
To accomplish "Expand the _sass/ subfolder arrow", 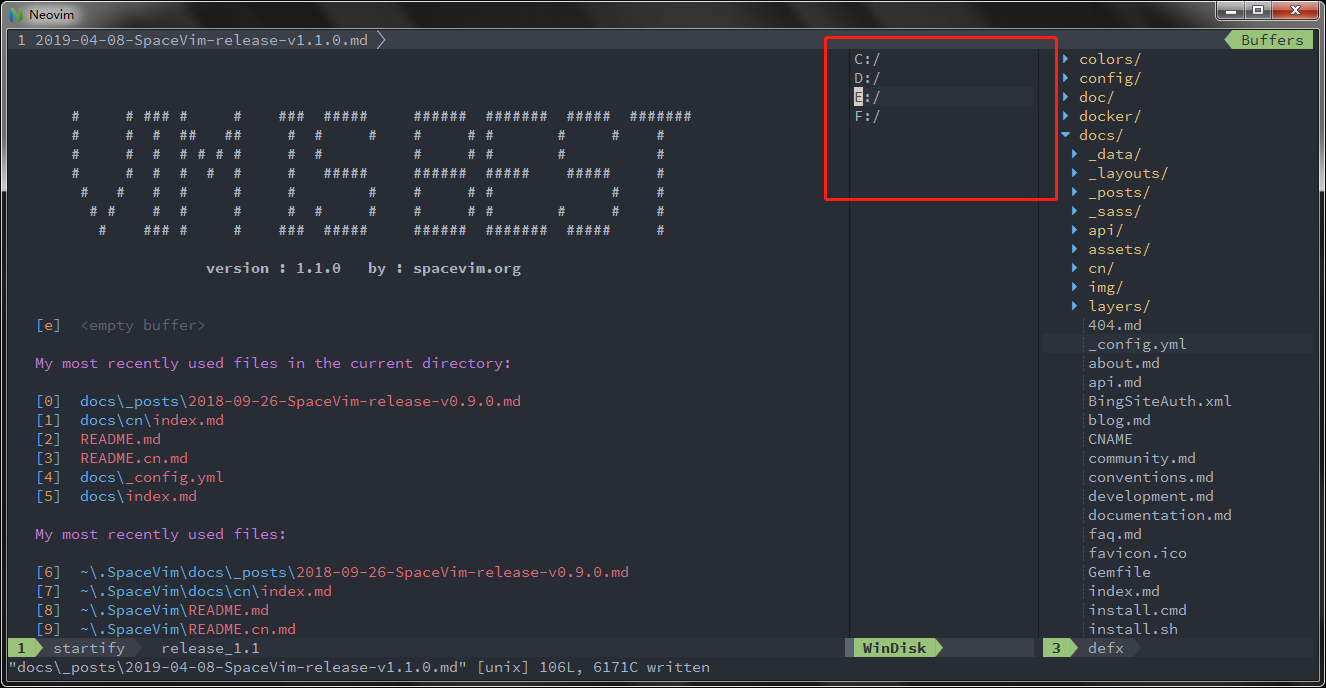I will point(1075,211).
